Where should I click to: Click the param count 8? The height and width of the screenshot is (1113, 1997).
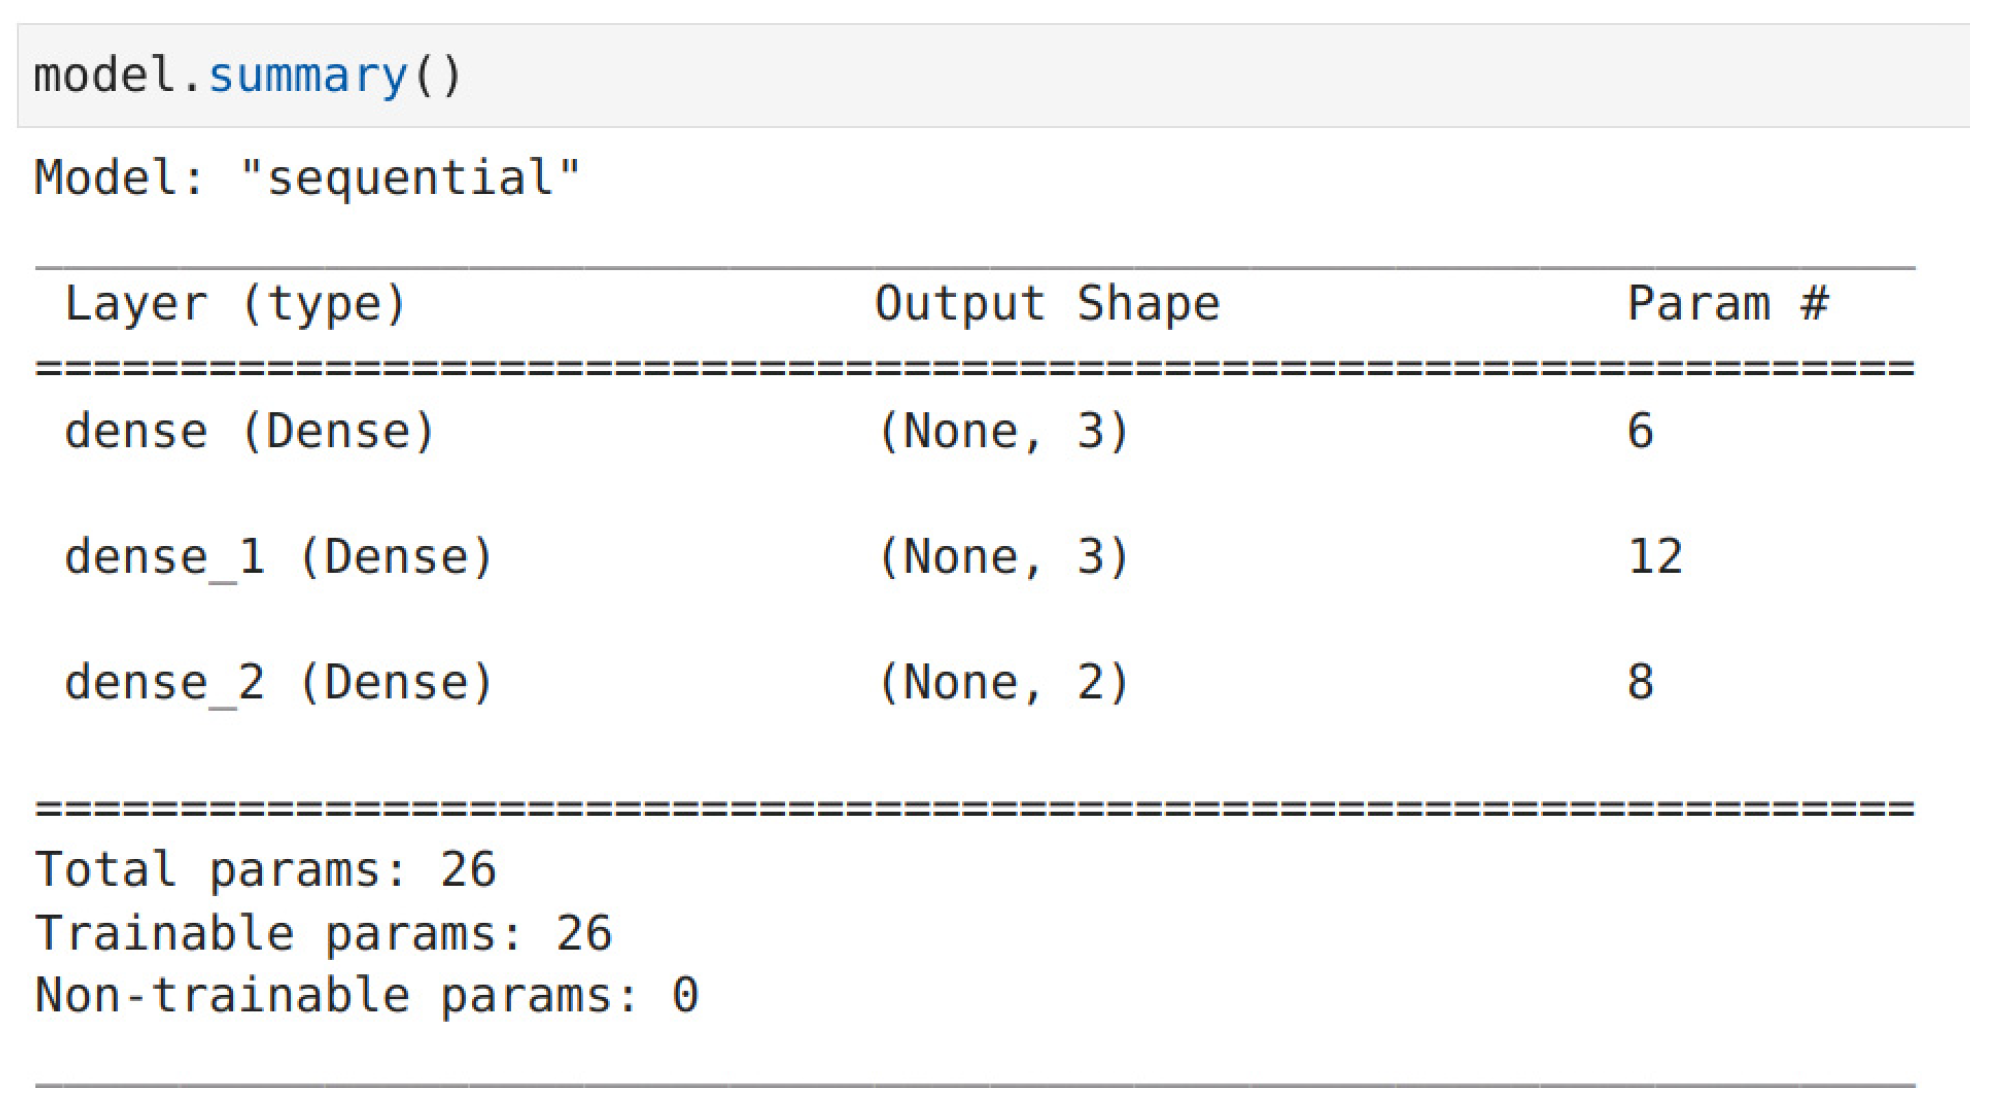1640,683
